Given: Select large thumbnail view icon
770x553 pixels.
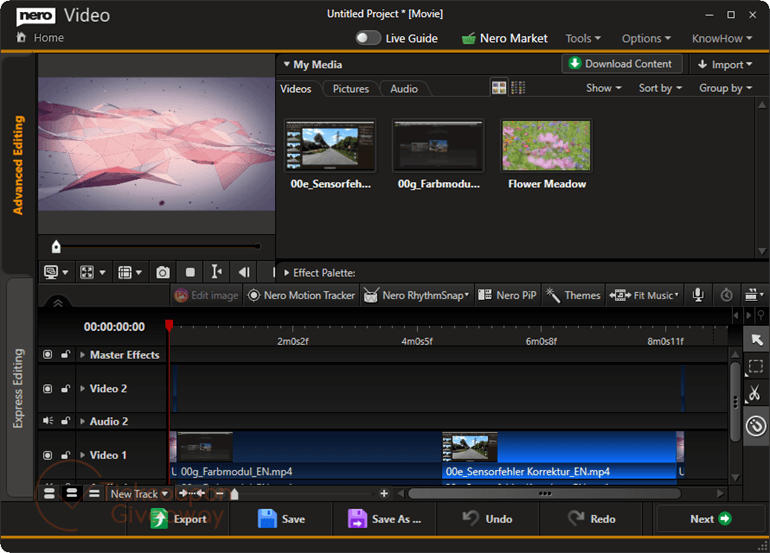Looking at the screenshot, I should [499, 88].
